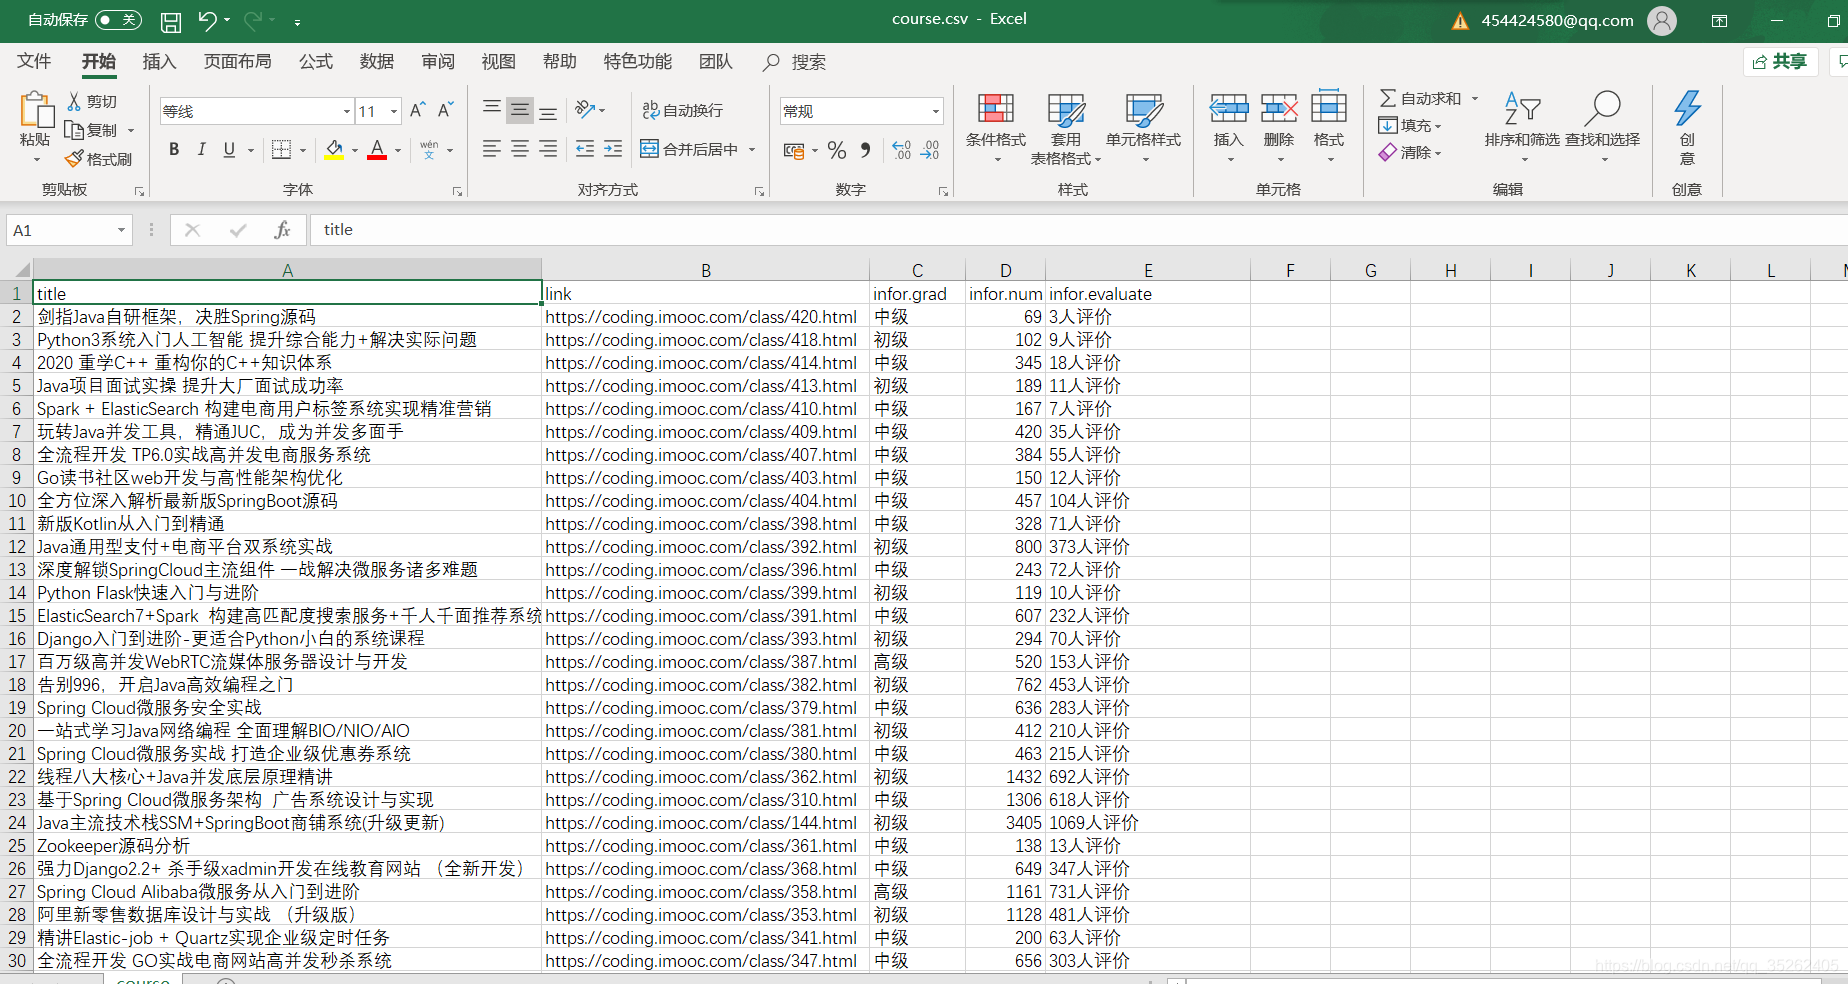The width and height of the screenshot is (1848, 984).
Task: Toggle Wrap Text (自动换行)
Action: 682,110
